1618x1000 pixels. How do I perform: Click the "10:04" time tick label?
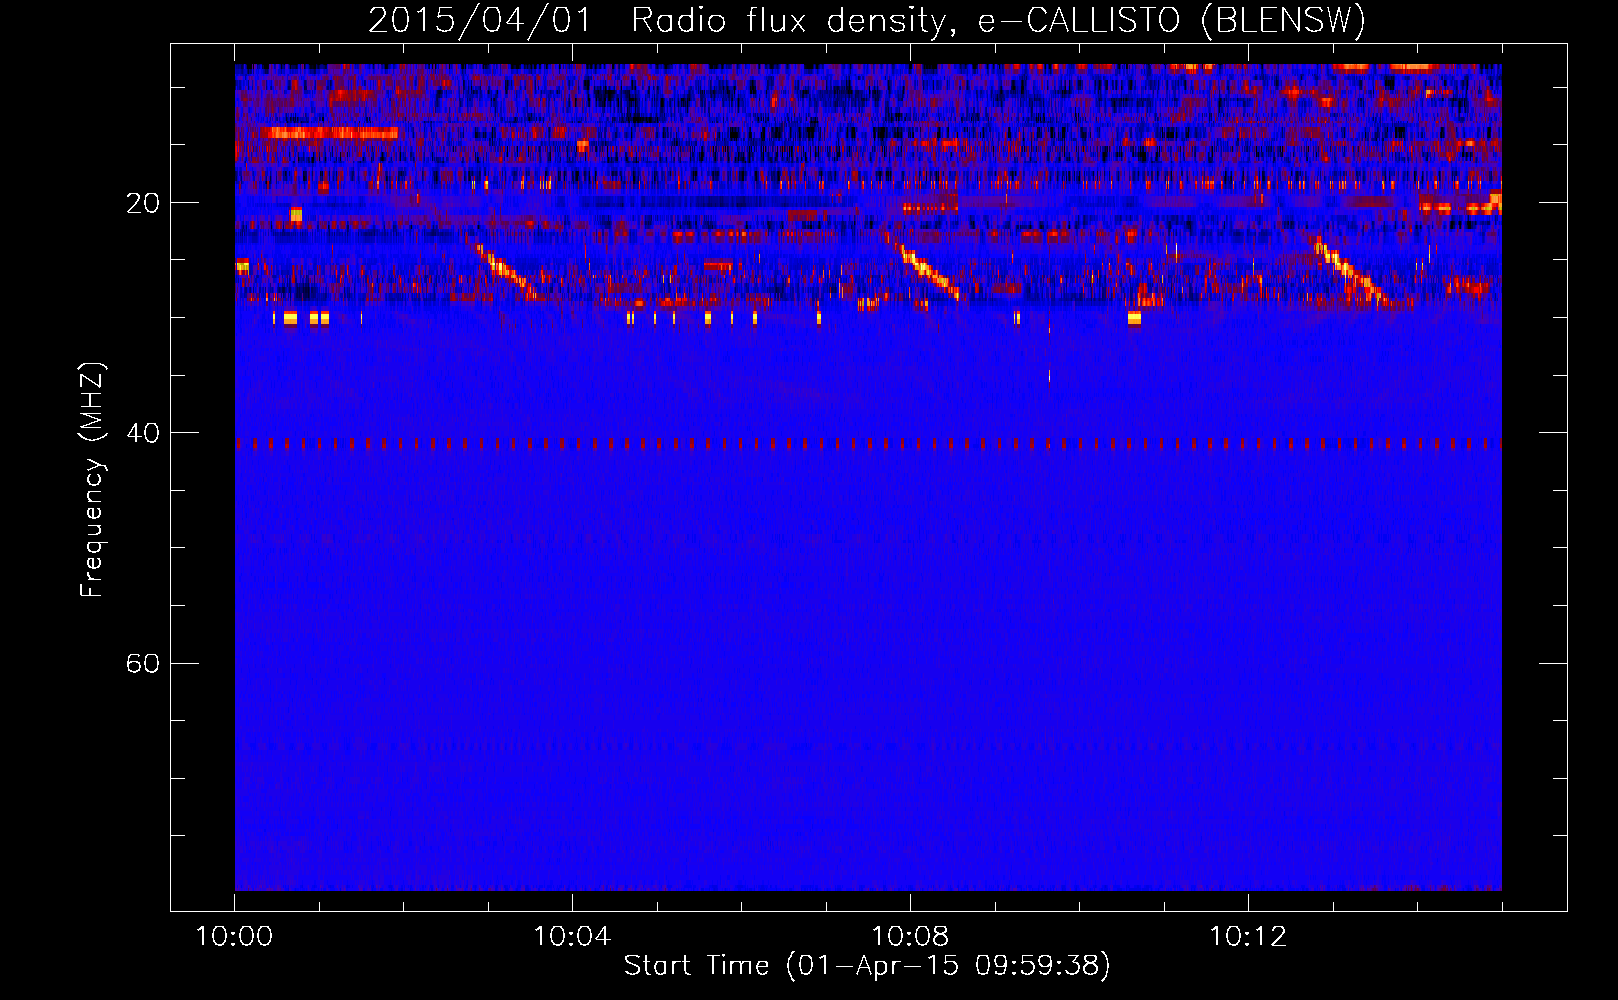[x=572, y=937]
